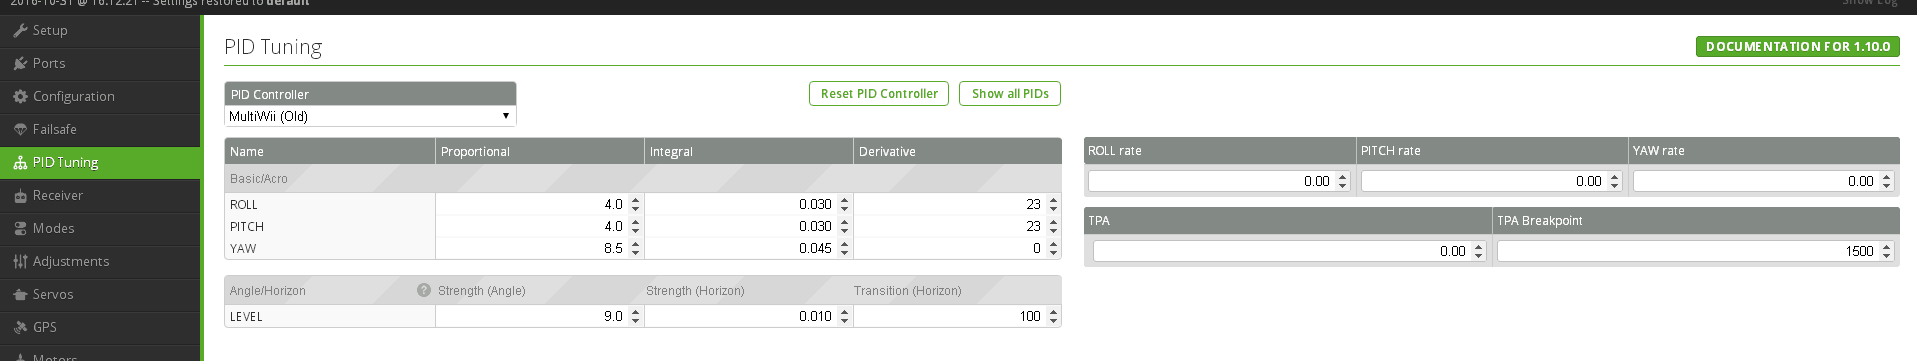The width and height of the screenshot is (1917, 361).
Task: Click the Ports plug icon
Action: coord(20,63)
